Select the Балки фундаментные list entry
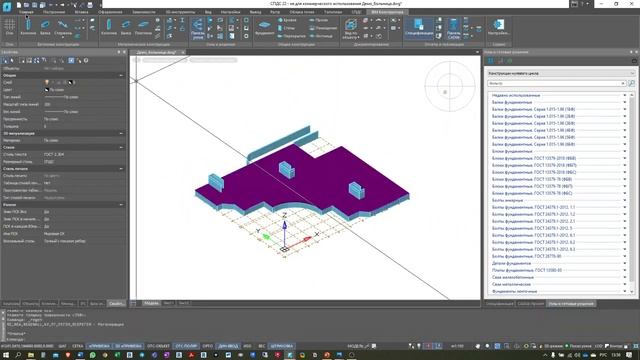 tap(512, 102)
